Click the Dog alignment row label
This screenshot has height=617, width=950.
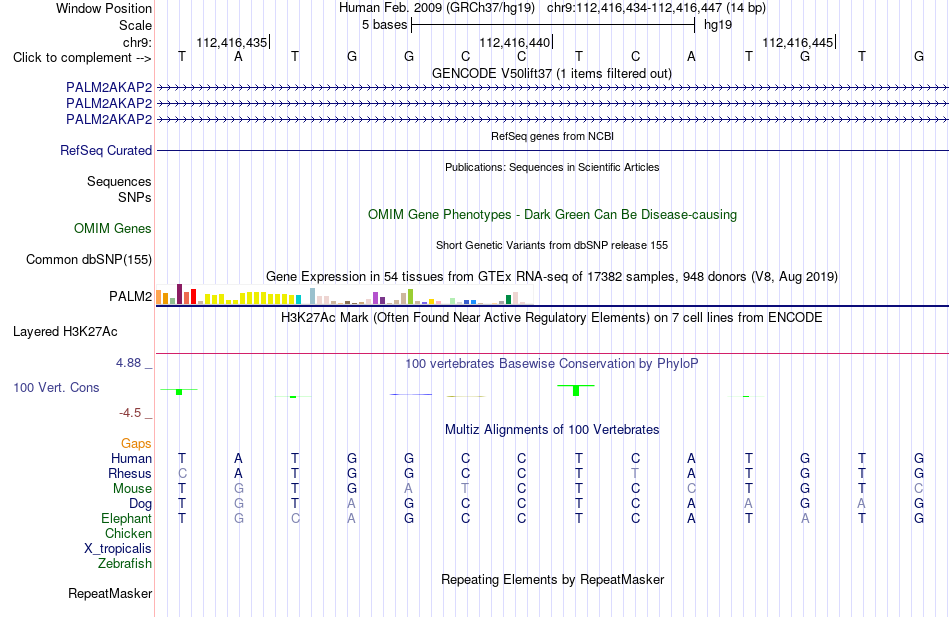(x=140, y=504)
